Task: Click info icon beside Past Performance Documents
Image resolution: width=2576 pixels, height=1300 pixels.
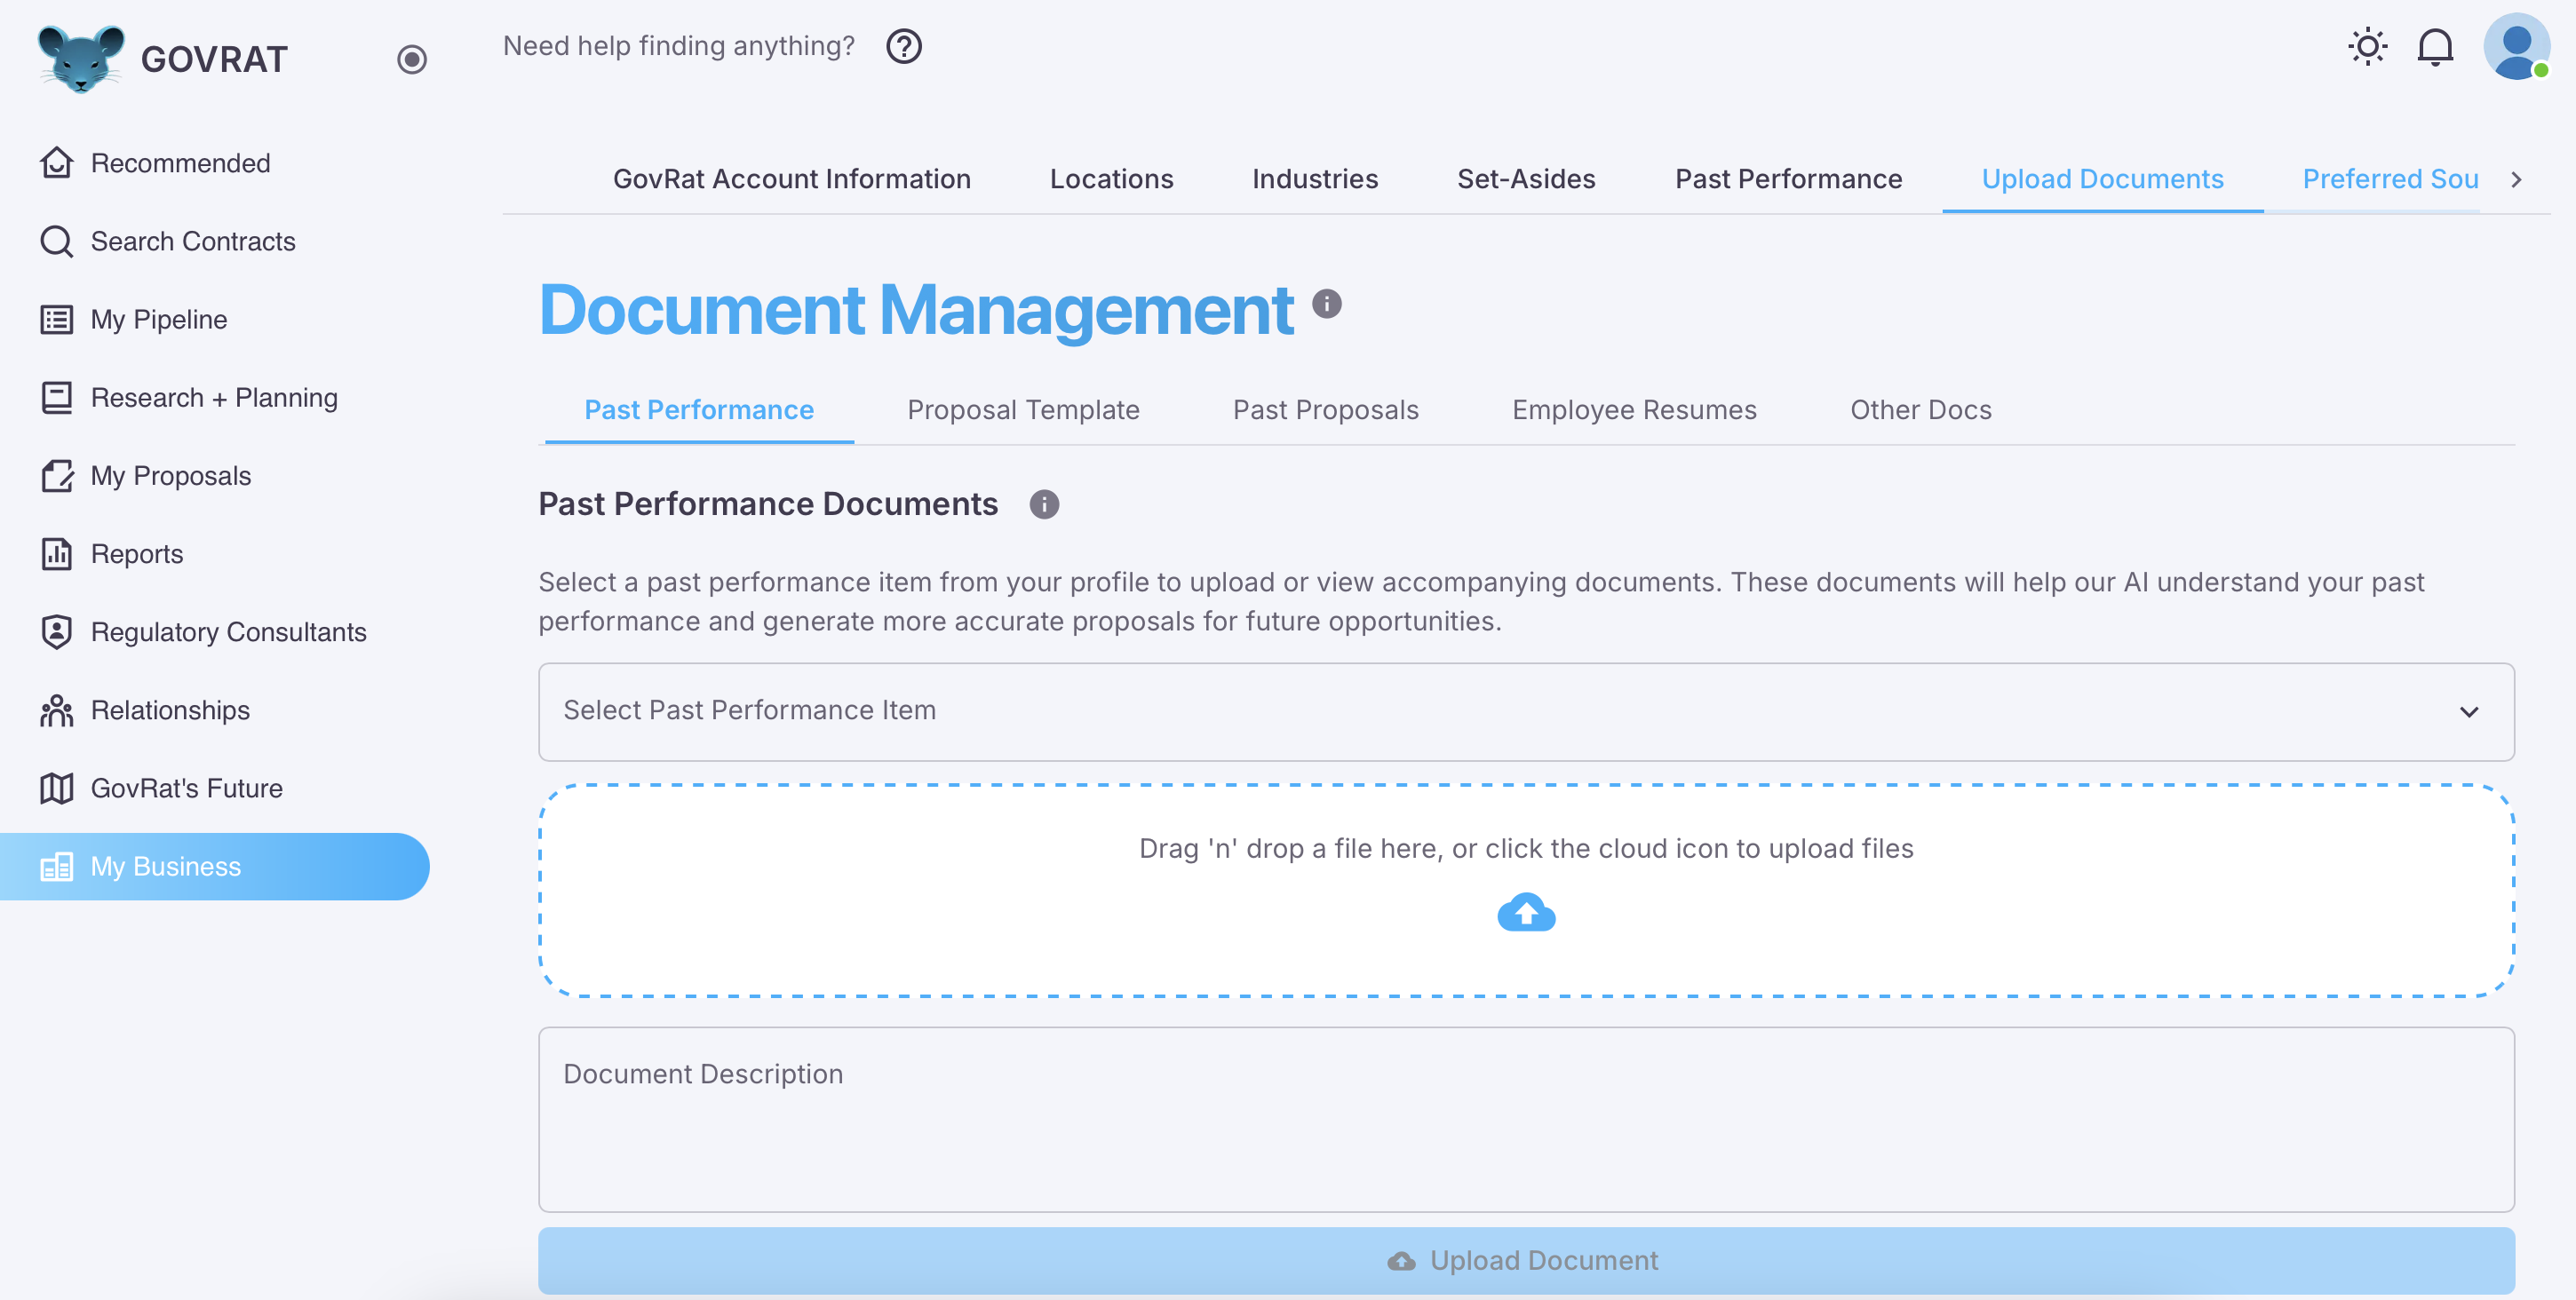Action: pos(1044,504)
